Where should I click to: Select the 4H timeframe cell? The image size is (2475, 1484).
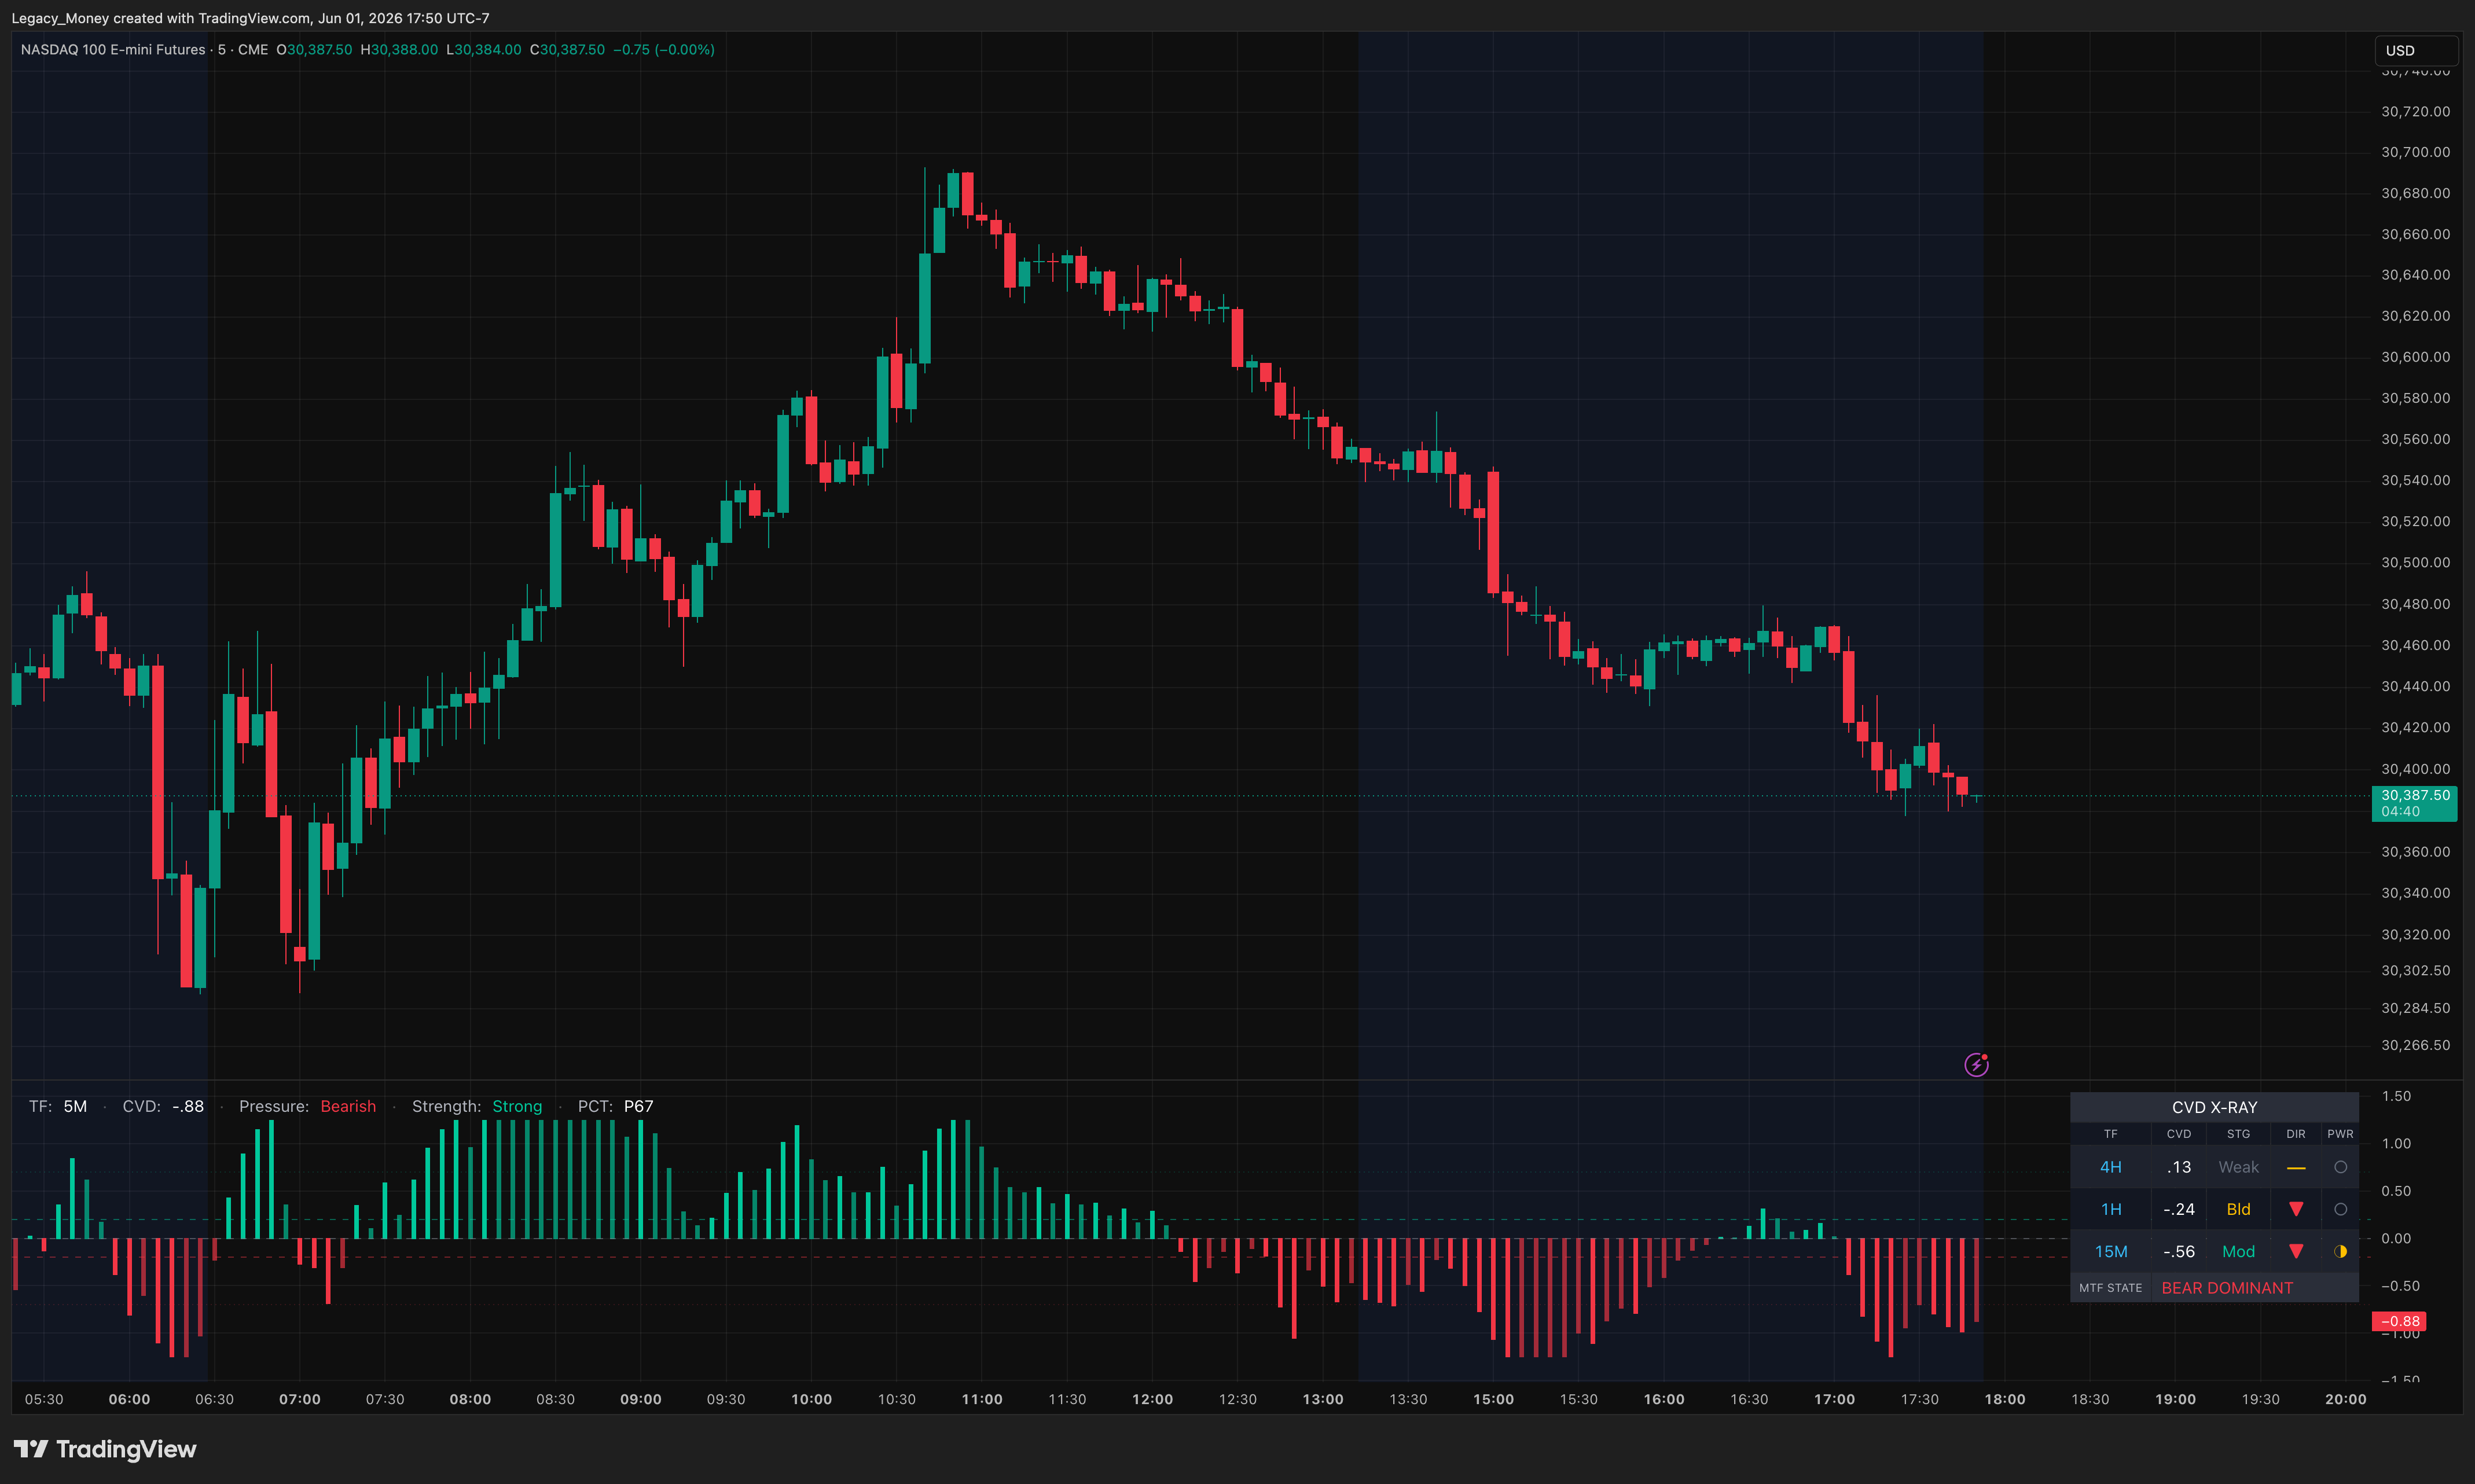click(2110, 1167)
